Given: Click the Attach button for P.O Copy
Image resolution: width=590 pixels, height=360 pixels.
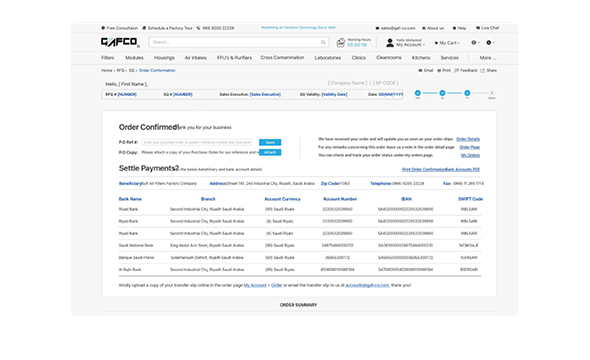Looking at the screenshot, I should point(270,152).
